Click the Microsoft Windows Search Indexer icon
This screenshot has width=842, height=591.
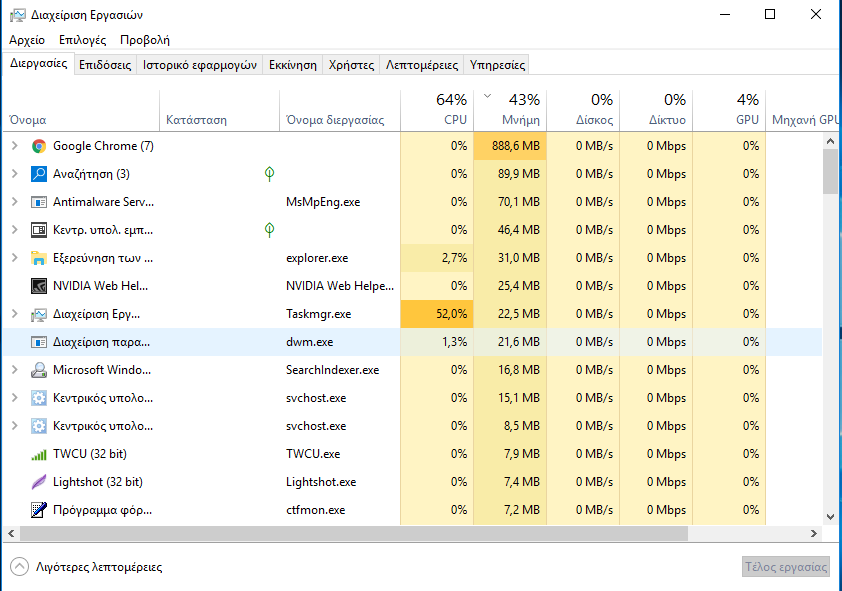[x=39, y=370]
